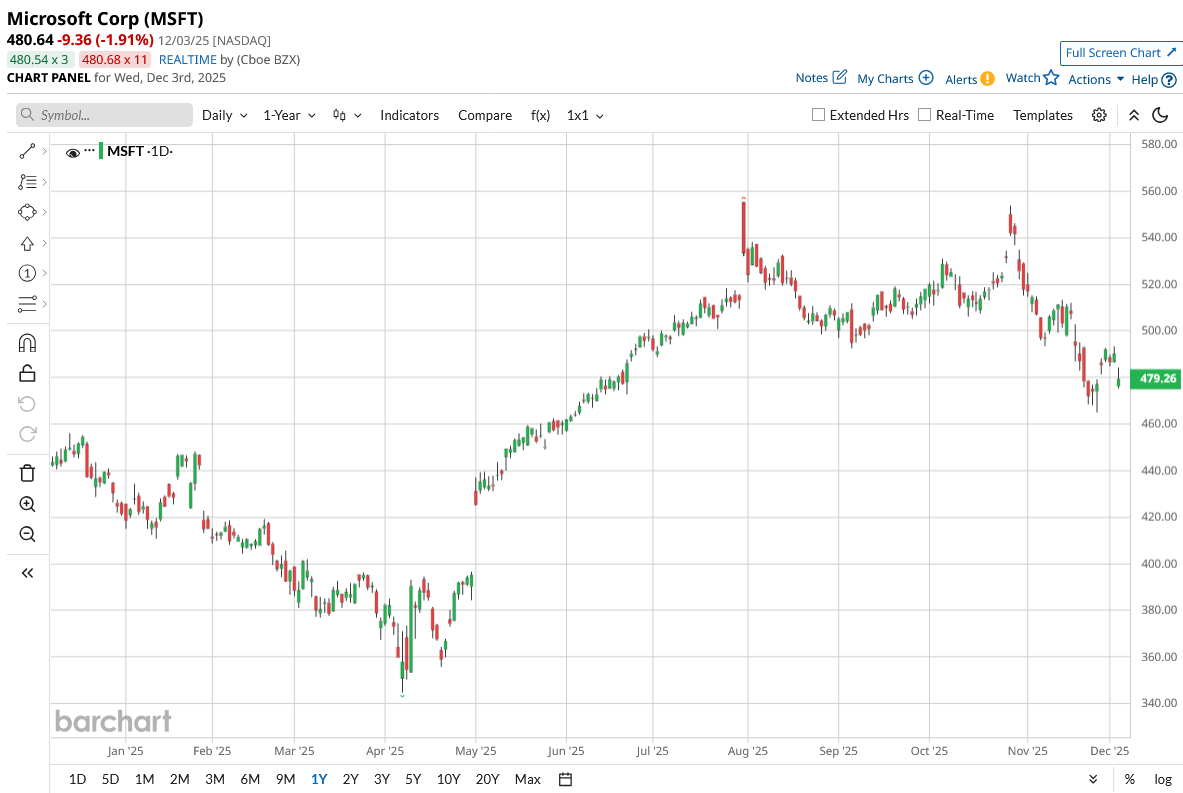Viewport: 1183px width, 793px height.
Task: Select the 20Y time range
Action: (487, 779)
